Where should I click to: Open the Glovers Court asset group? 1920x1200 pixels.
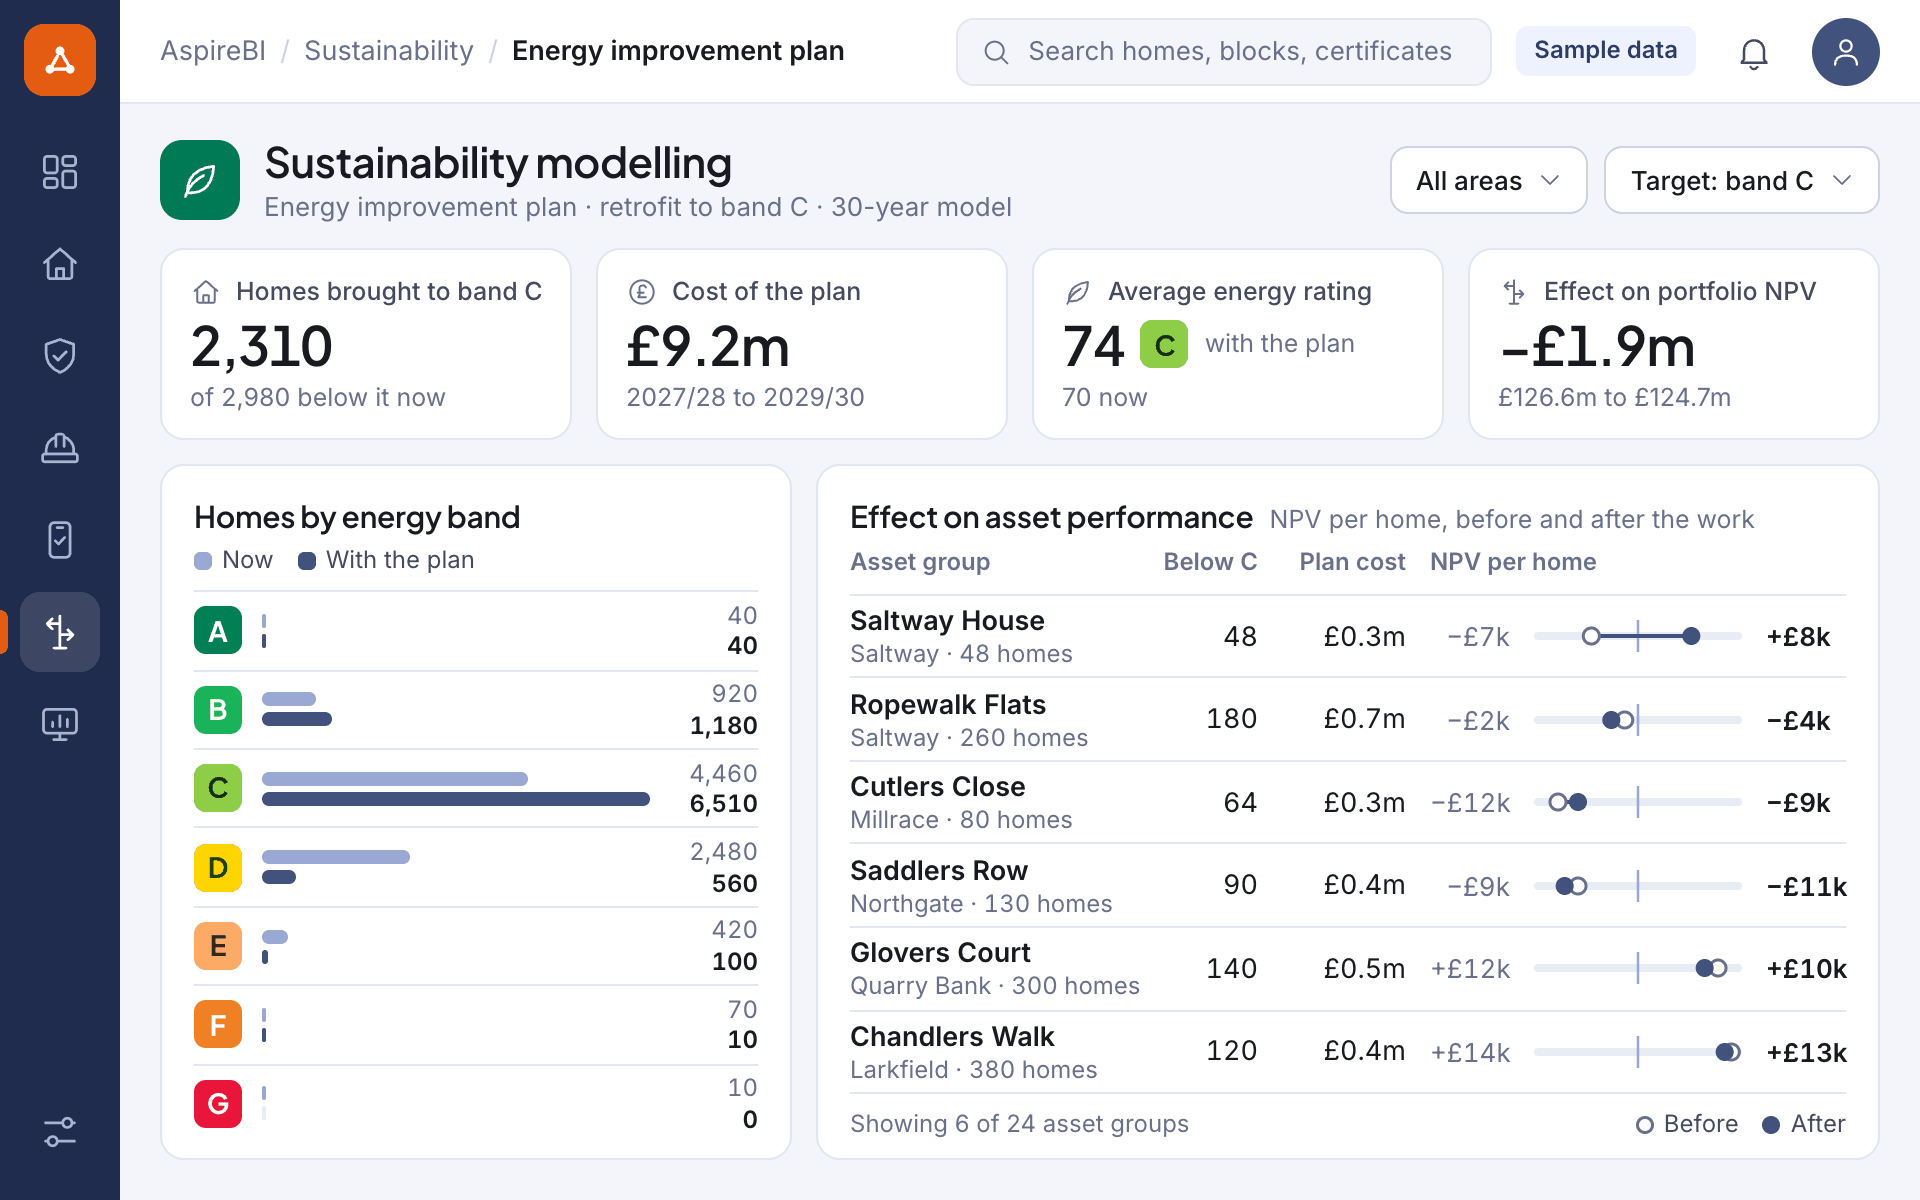(1348, 968)
